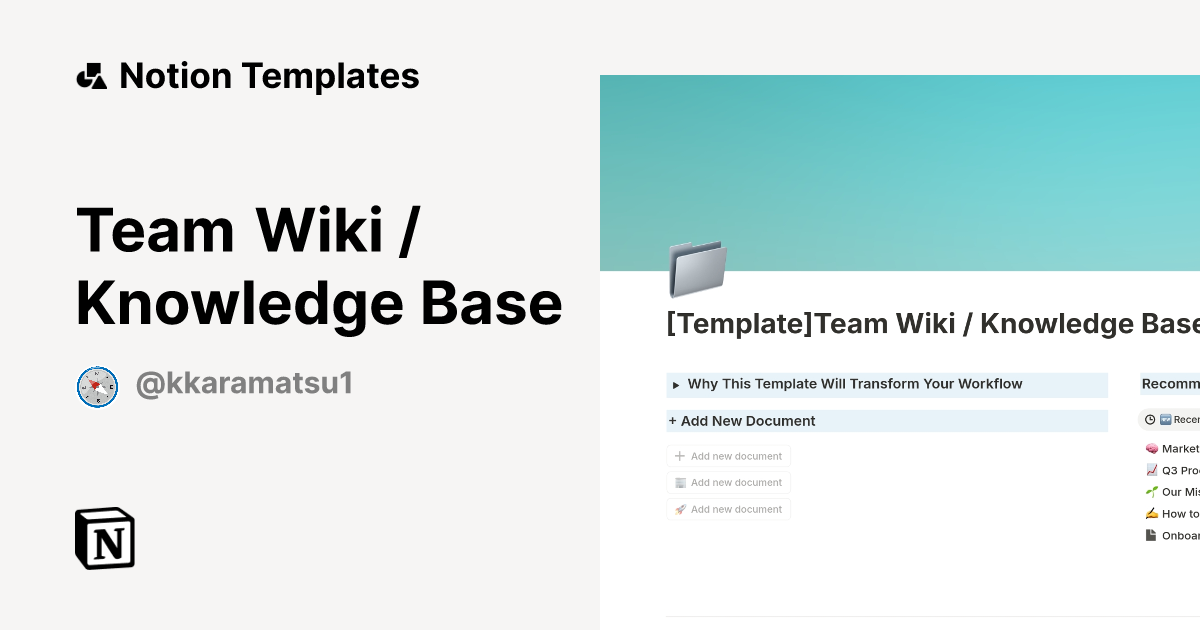1200x630 pixels.
Task: Click the @kkaramatsu1 author link
Action: point(243,383)
